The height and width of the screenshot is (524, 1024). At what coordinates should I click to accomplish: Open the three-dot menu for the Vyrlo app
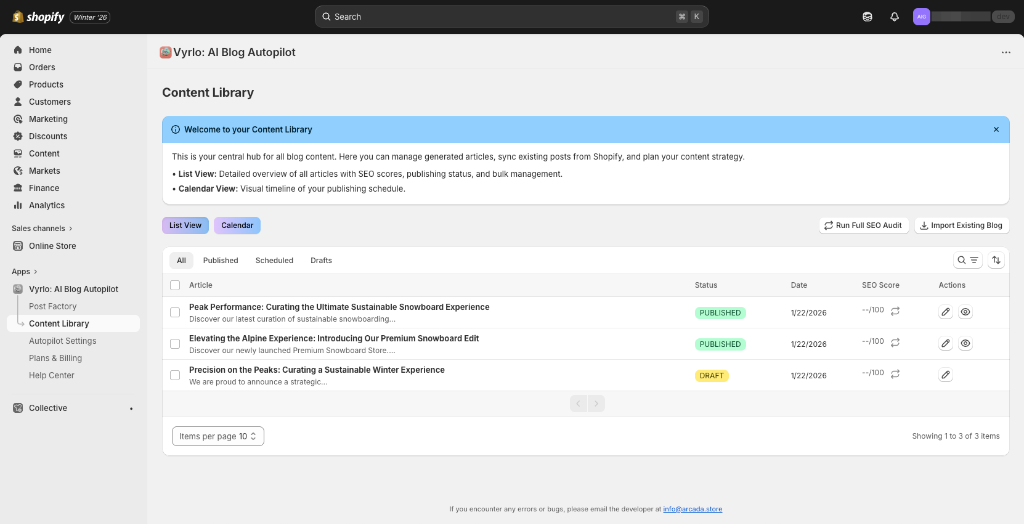tap(1005, 52)
